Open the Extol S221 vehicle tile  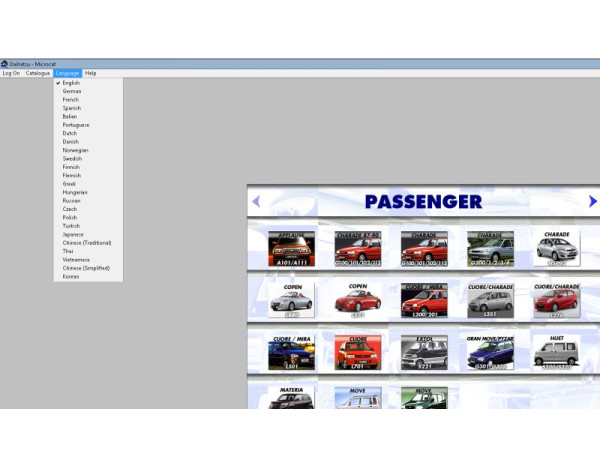[423, 353]
